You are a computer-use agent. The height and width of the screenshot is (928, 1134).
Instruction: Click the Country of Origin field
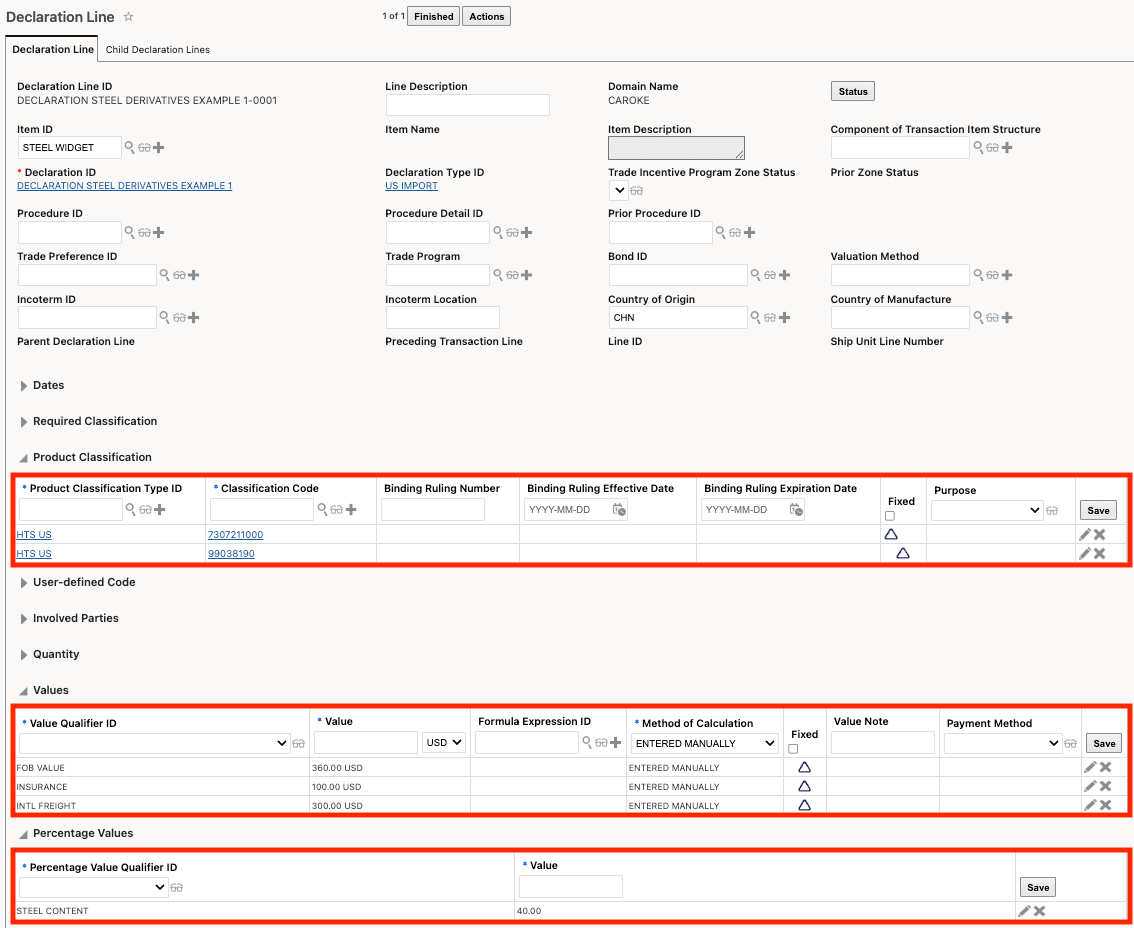678,318
